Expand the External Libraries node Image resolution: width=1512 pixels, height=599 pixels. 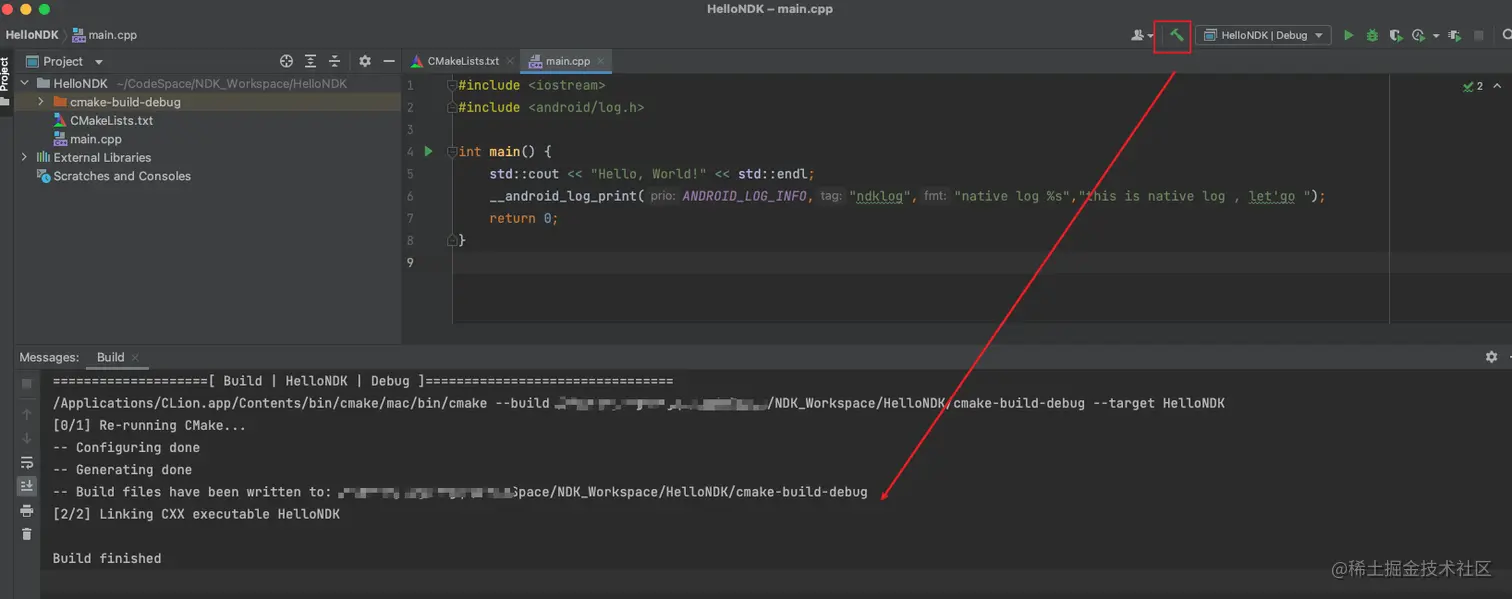point(24,157)
